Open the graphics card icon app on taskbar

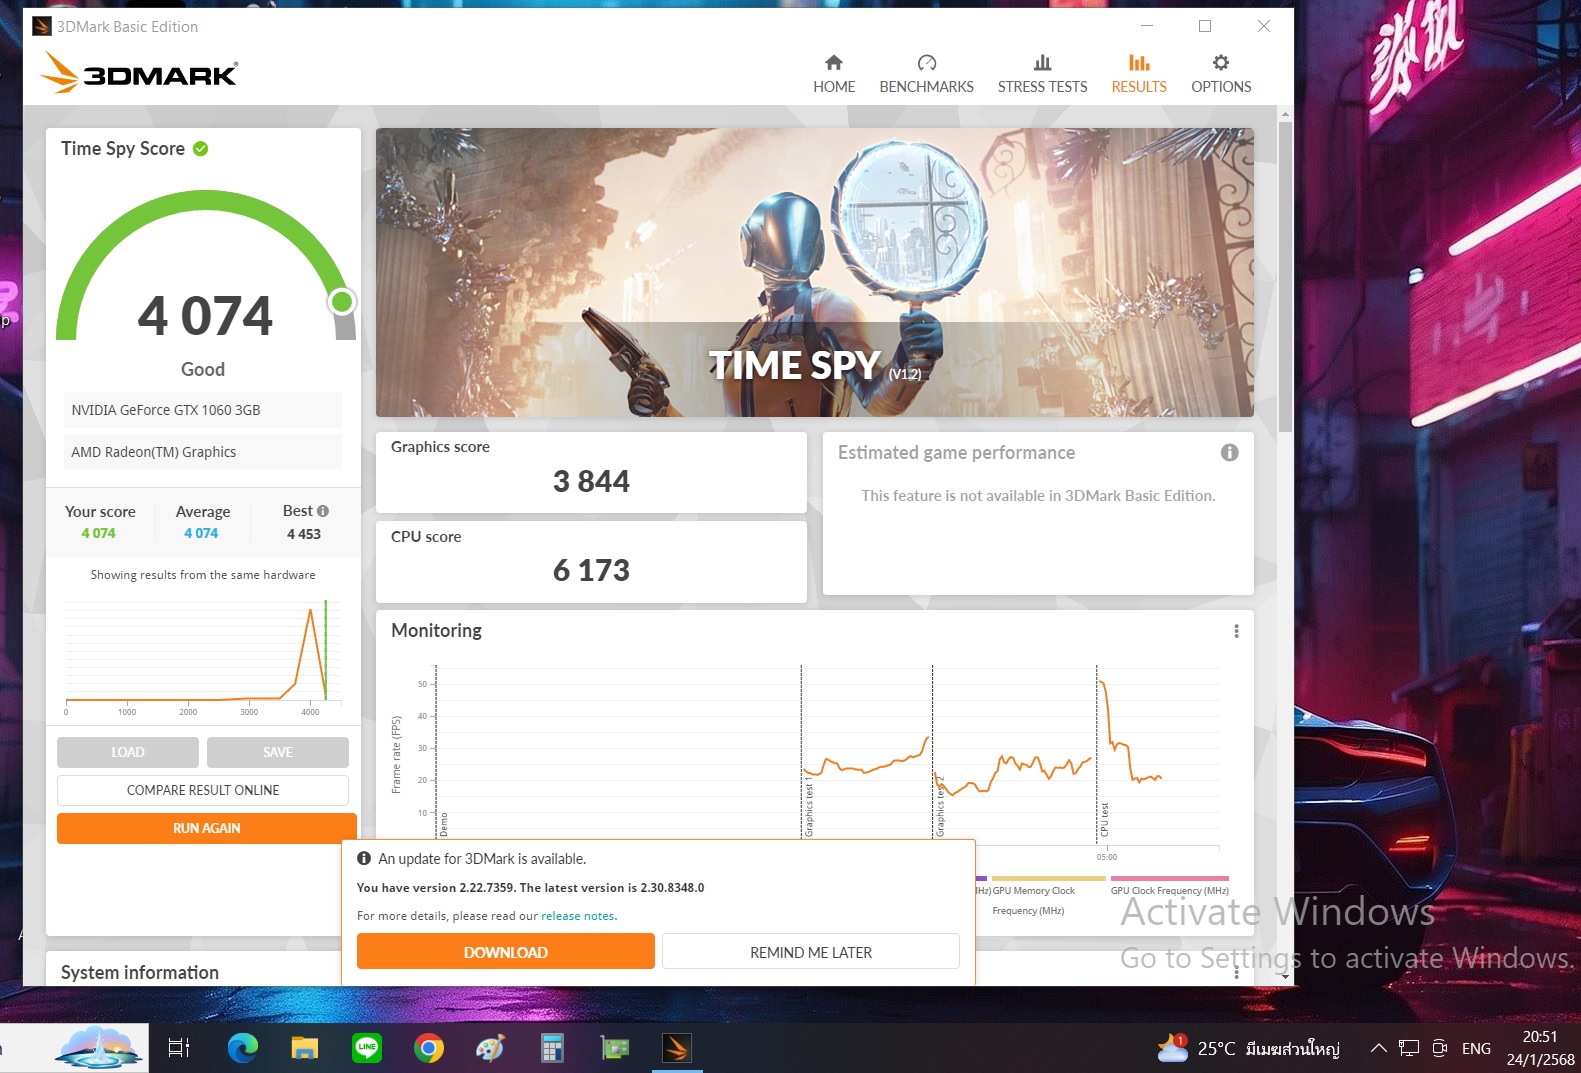tap(614, 1048)
